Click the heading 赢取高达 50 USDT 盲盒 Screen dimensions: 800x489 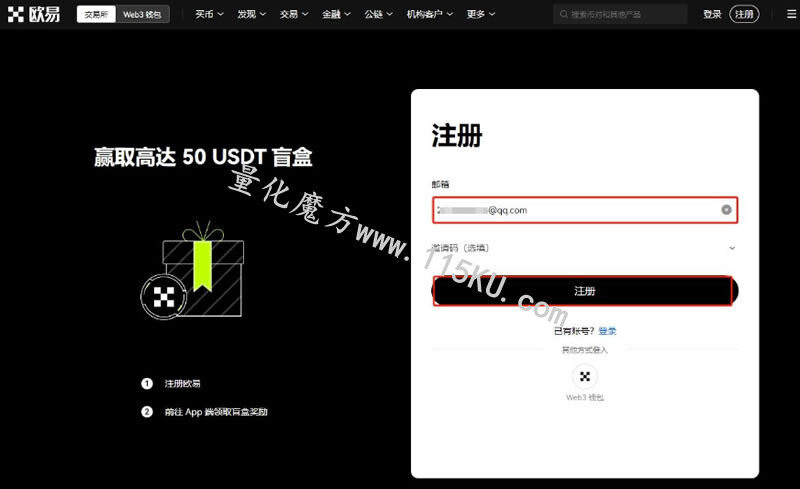pyautogui.click(x=203, y=157)
